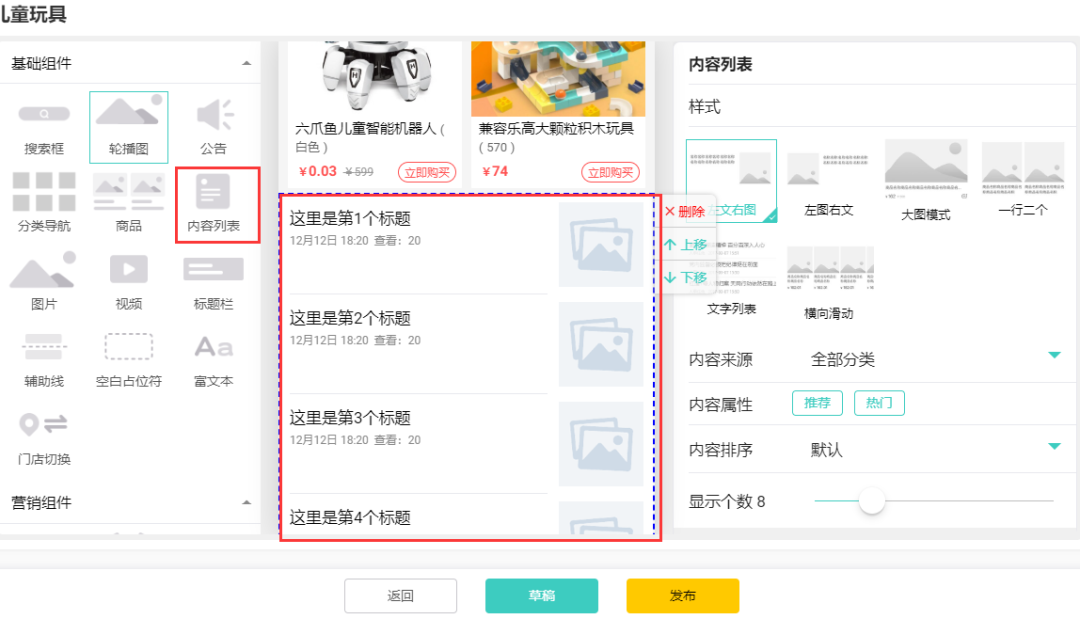Select the 搜索框 component icon
Viewport: 1080px width, 619px height.
coord(42,120)
